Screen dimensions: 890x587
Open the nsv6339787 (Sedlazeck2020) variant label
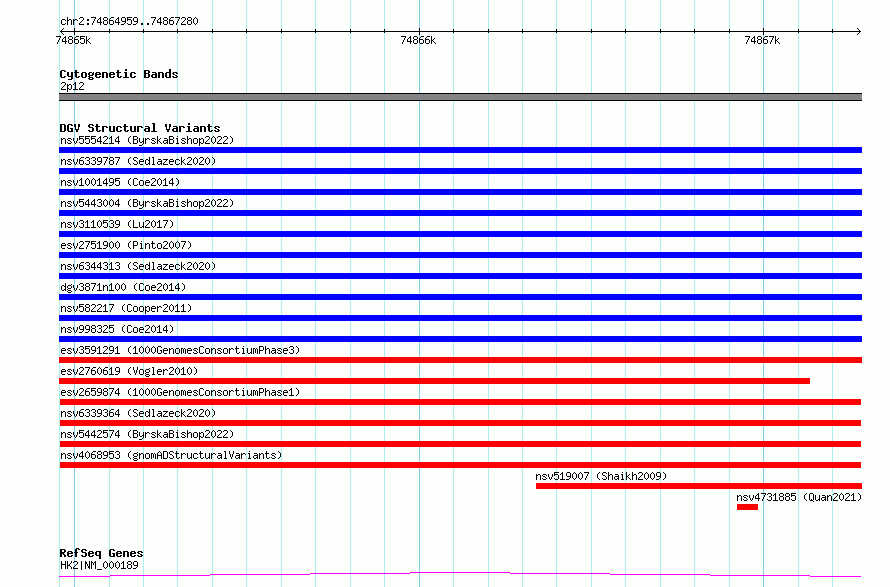tap(138, 161)
